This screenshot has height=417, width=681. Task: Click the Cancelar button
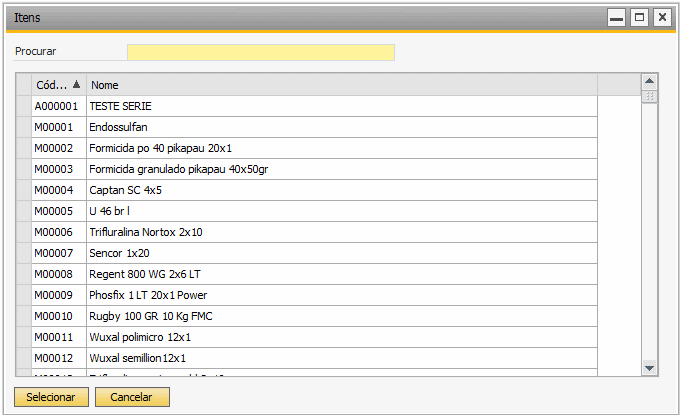click(132, 397)
